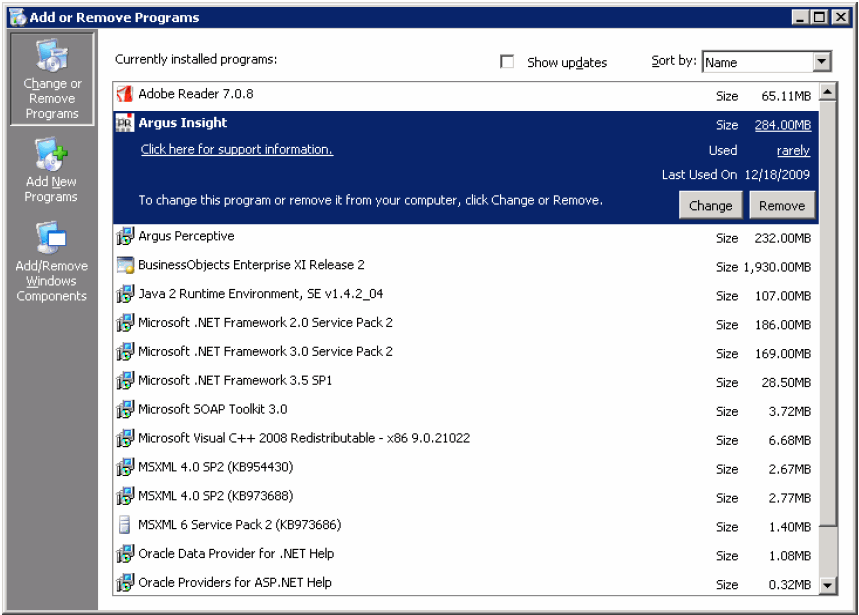Click the scrollbar up arrow
859x615 pixels.
click(827, 91)
